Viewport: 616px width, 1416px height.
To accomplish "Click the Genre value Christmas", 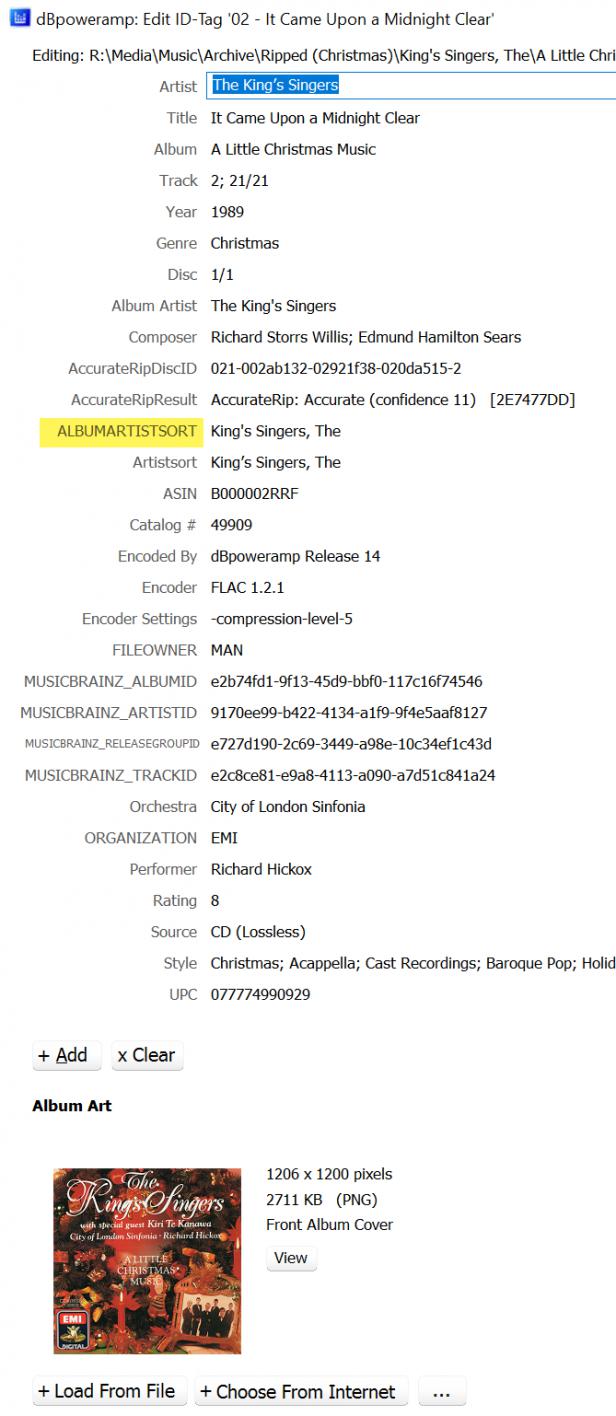I will pos(244,243).
